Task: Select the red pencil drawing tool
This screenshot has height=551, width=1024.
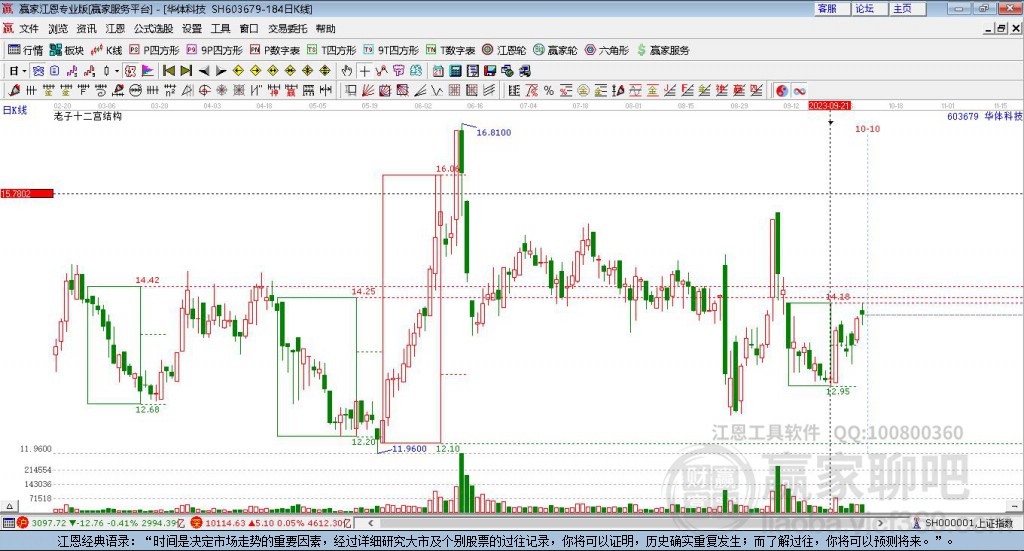Action: [x=14, y=91]
